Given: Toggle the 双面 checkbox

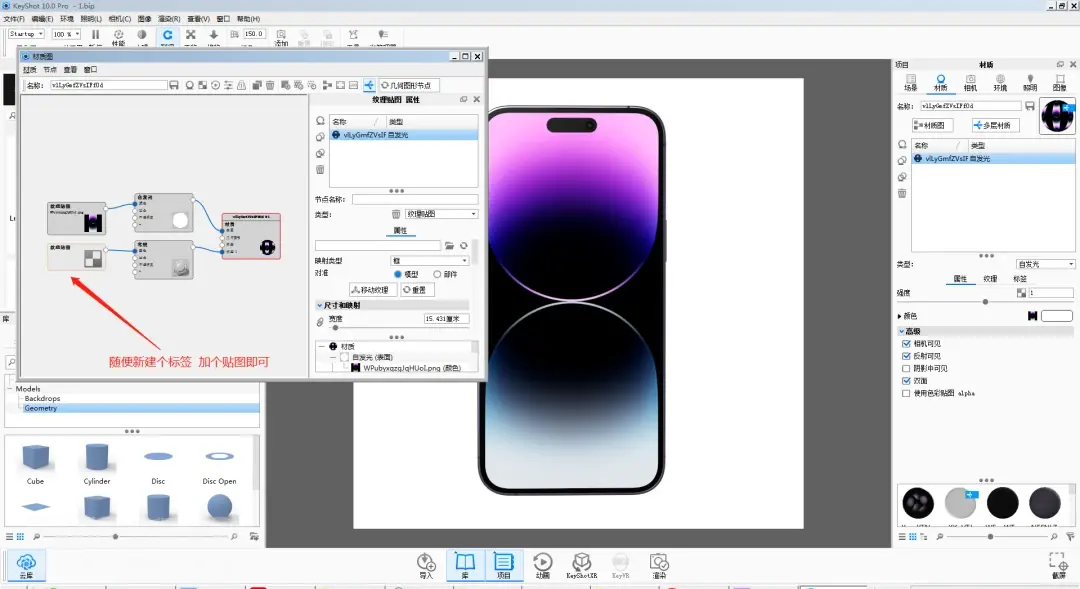Looking at the screenshot, I should click(x=906, y=380).
